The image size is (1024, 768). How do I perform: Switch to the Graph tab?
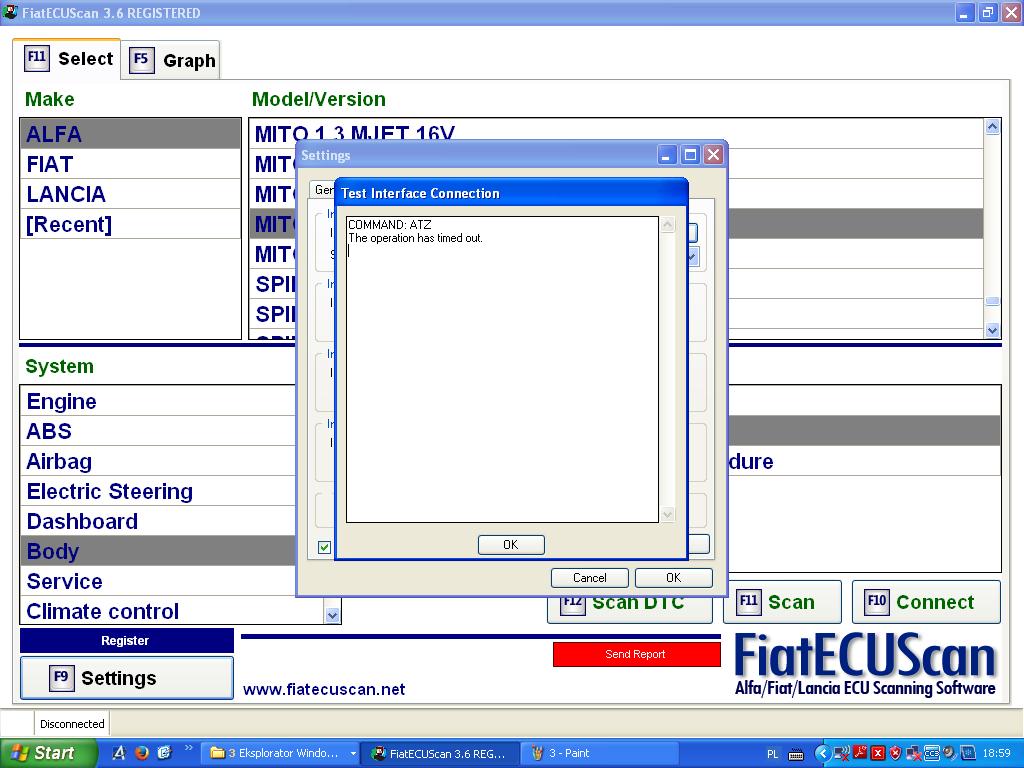[172, 60]
